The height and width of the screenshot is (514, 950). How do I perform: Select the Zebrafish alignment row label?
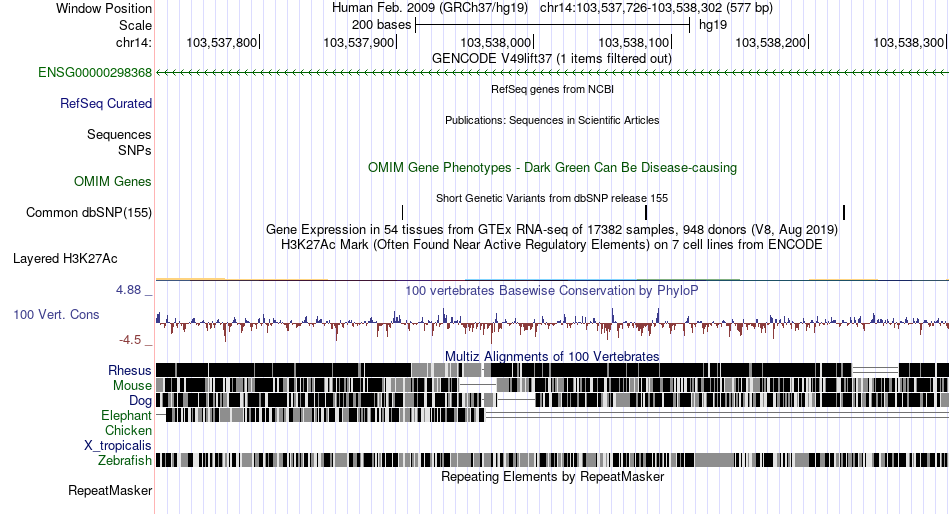pyautogui.click(x=125, y=461)
